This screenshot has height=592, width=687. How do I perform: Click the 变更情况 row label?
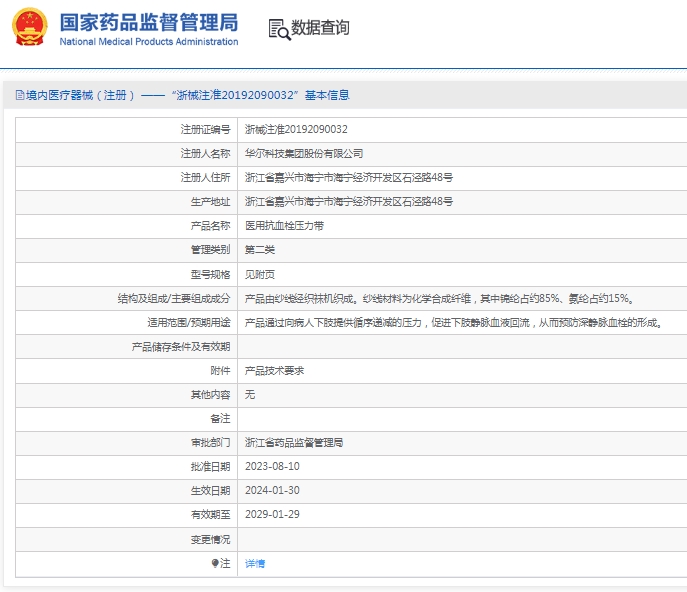tap(210, 539)
